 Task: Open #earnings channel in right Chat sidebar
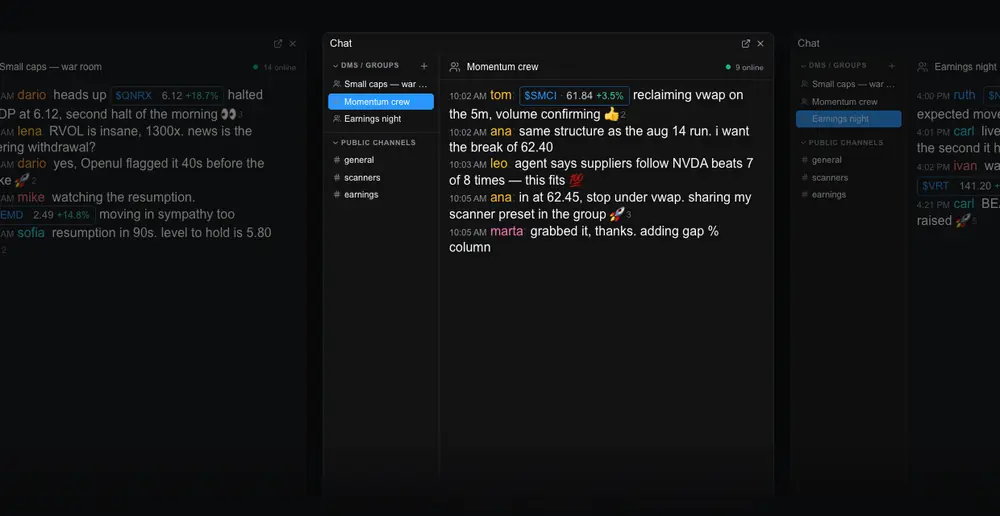tap(849, 195)
